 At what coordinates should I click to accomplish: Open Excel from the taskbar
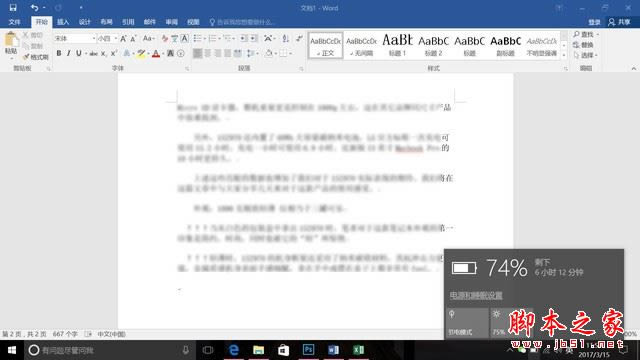358,350
